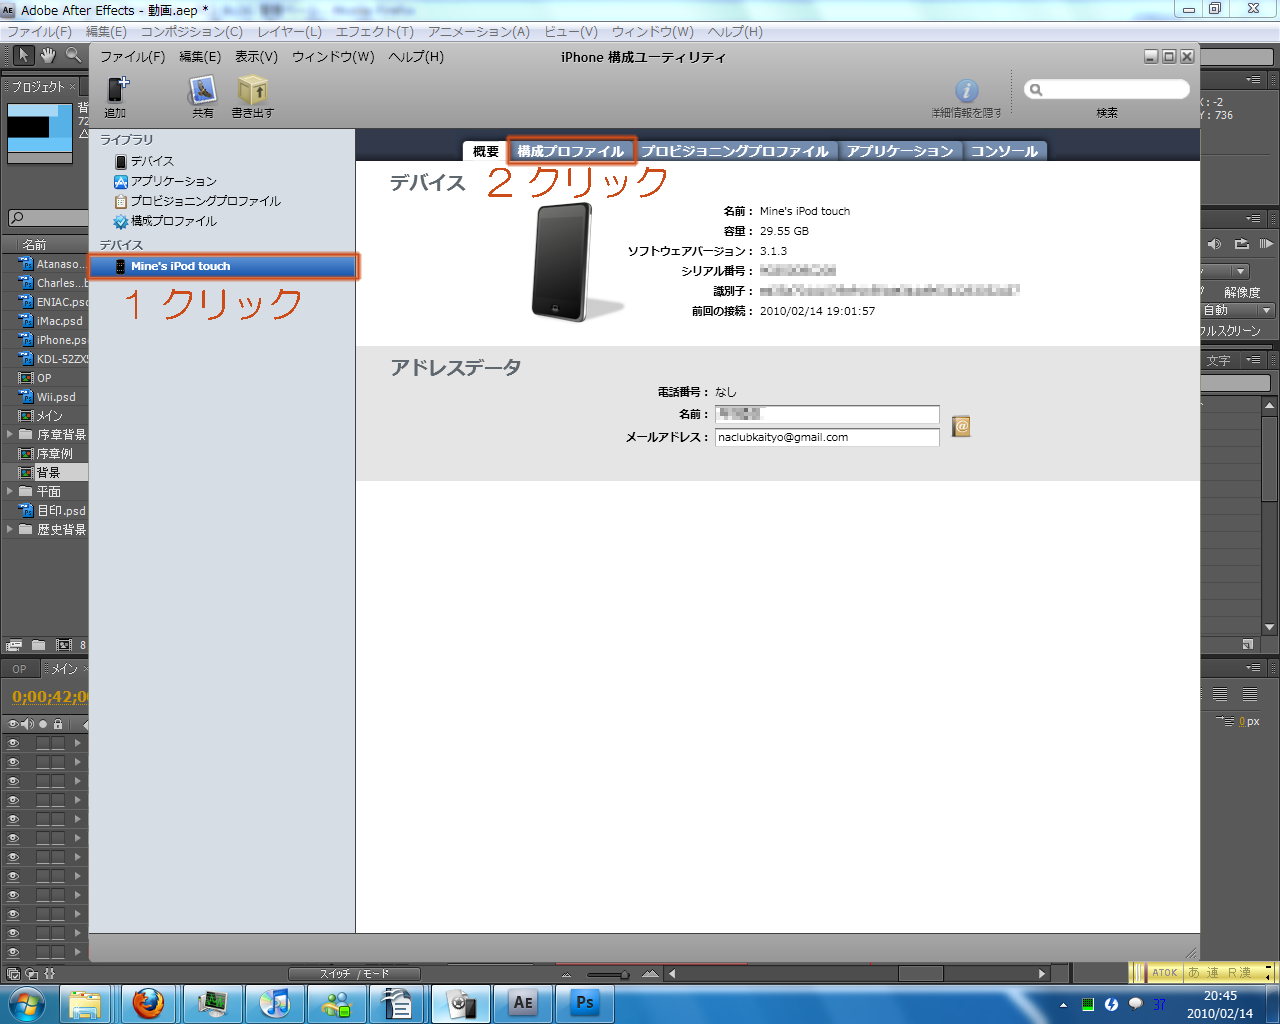Open the preview panel's flyout menu

[1254, 218]
